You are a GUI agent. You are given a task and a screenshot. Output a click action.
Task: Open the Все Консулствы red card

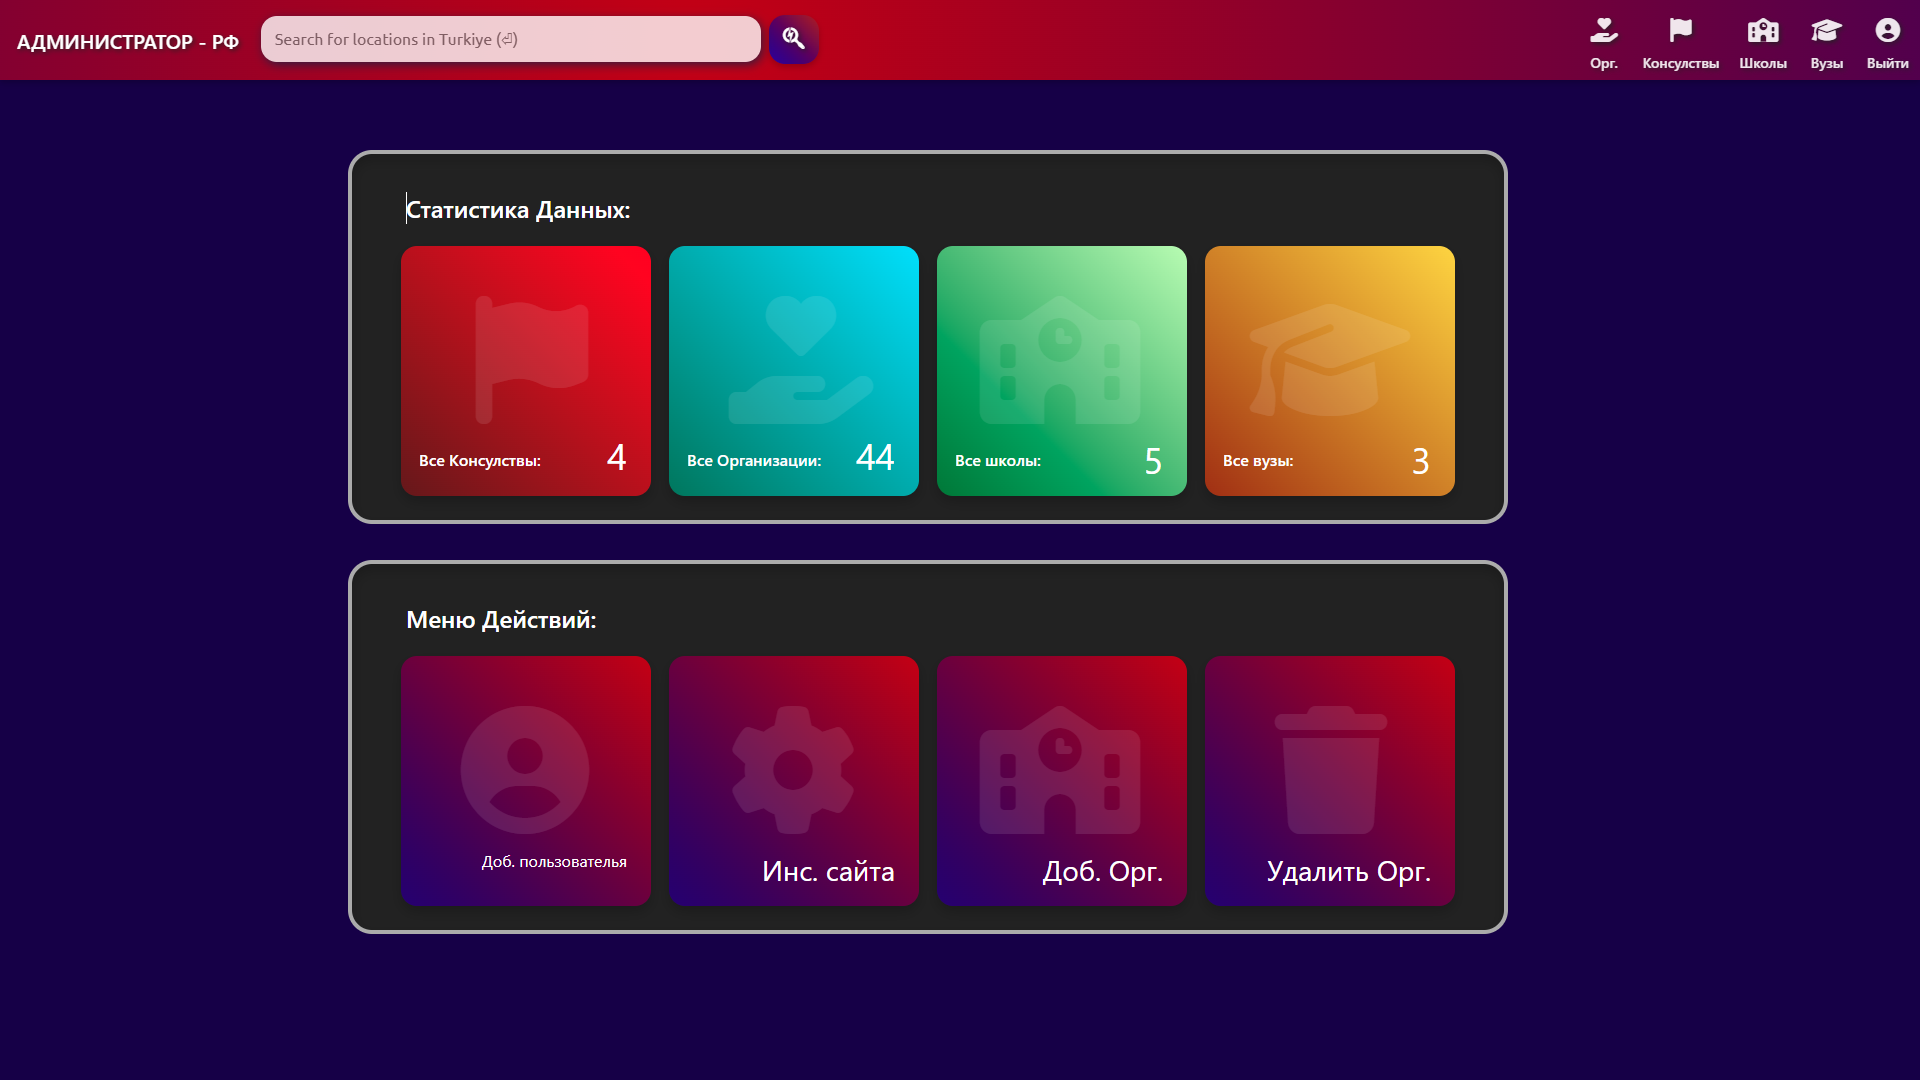click(x=526, y=371)
